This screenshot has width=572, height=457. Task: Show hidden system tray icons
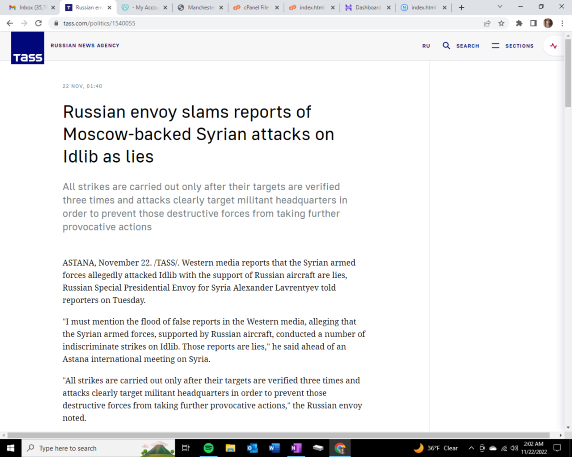(471, 448)
